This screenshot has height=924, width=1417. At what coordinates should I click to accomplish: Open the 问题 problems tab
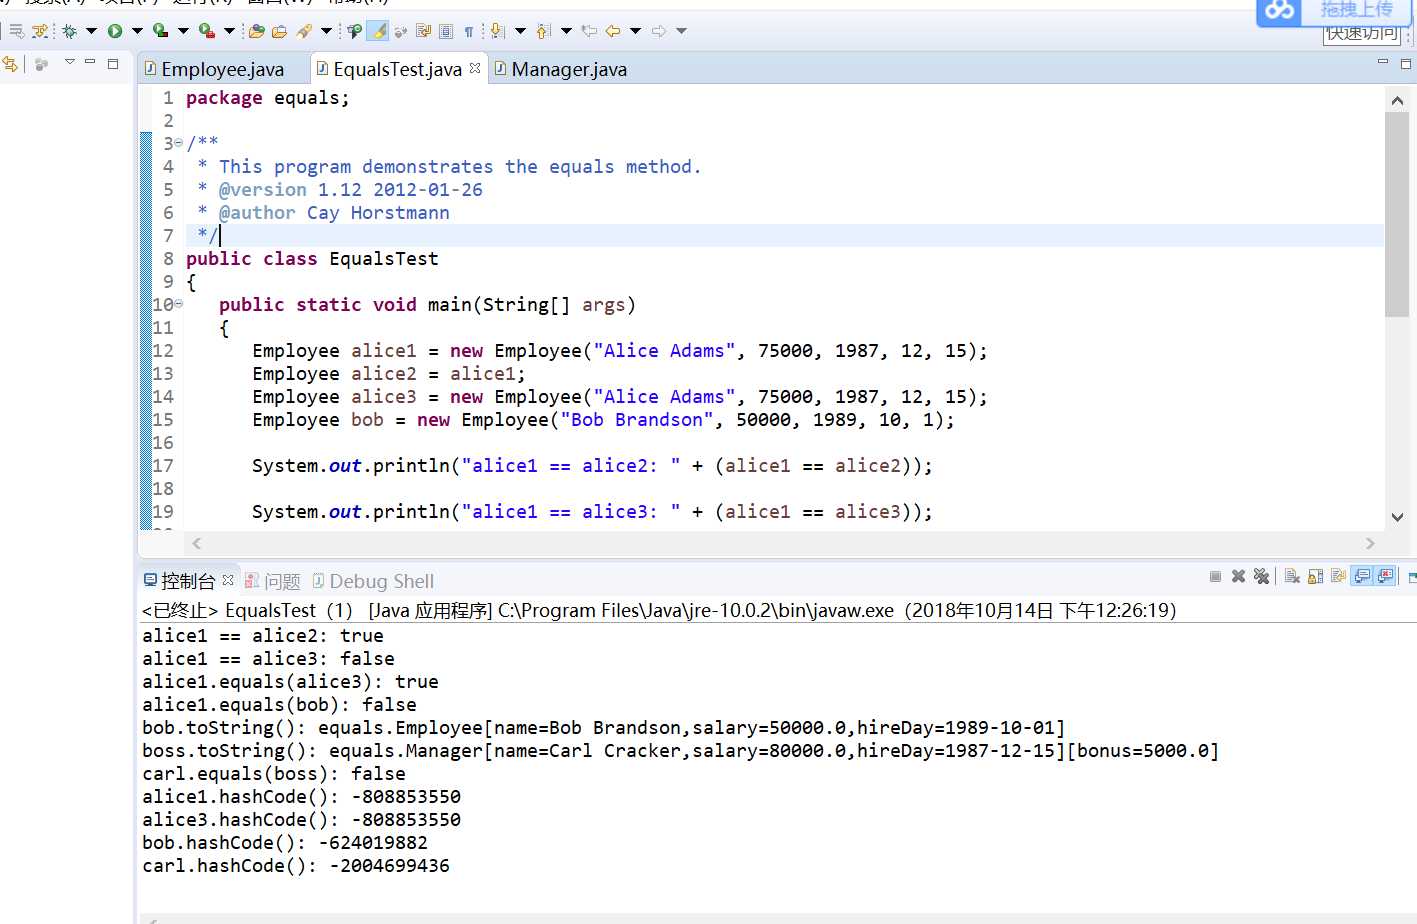pos(273,581)
